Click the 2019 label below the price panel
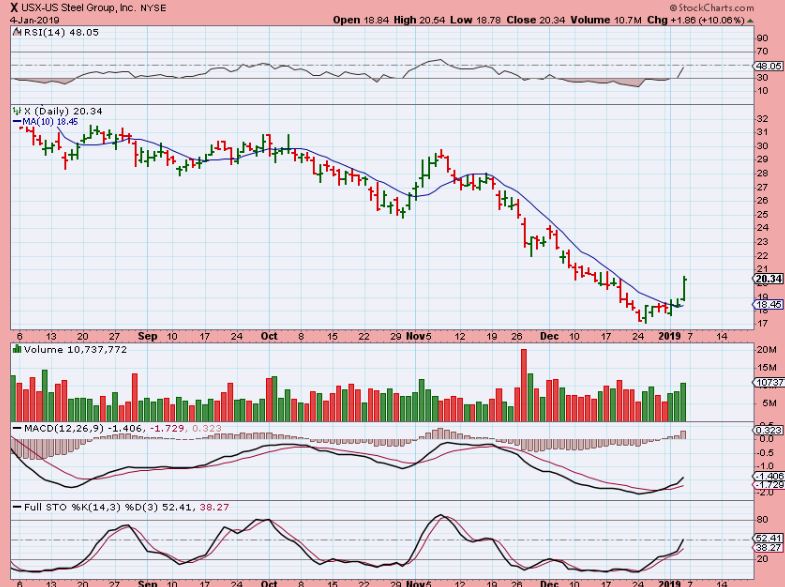The height and width of the screenshot is (587, 785). [x=670, y=336]
